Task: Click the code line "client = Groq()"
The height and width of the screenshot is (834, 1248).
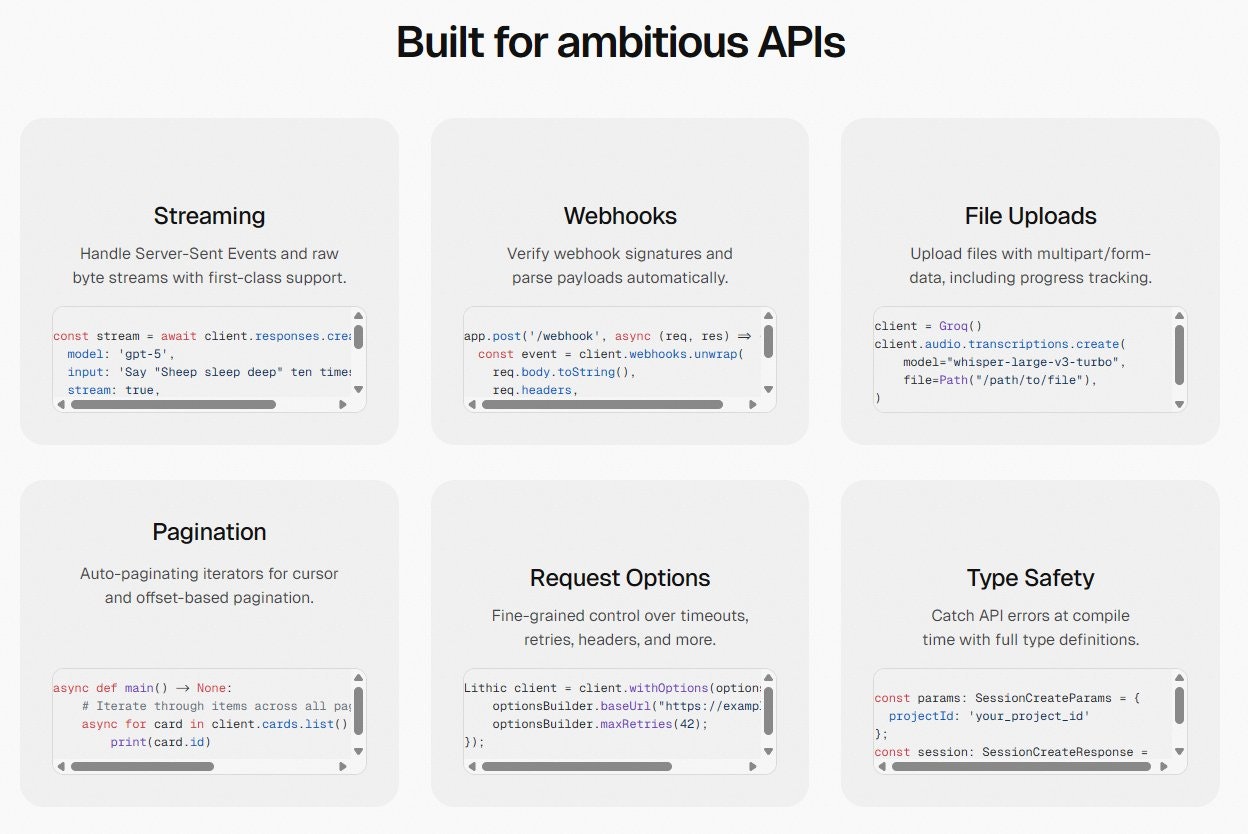Action: pos(928,326)
